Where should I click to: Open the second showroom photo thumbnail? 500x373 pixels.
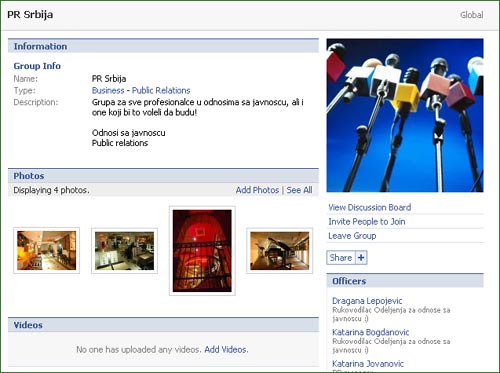124,251
